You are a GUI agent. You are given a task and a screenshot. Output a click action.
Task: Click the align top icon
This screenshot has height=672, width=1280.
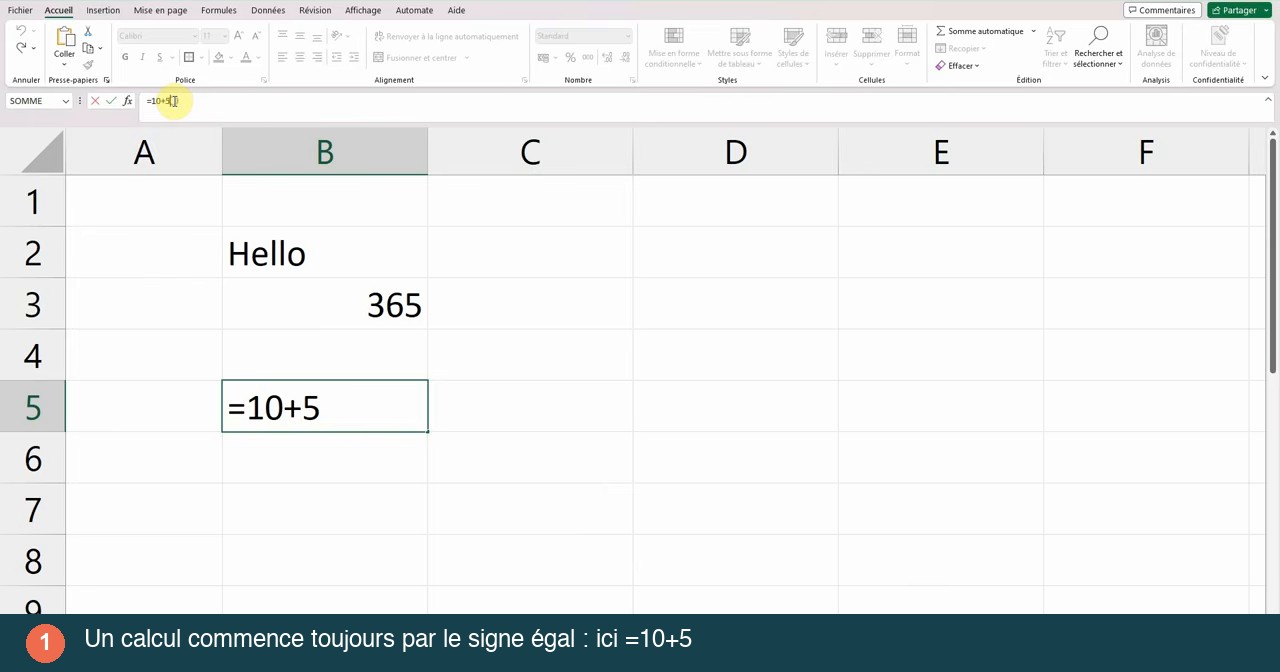282,36
